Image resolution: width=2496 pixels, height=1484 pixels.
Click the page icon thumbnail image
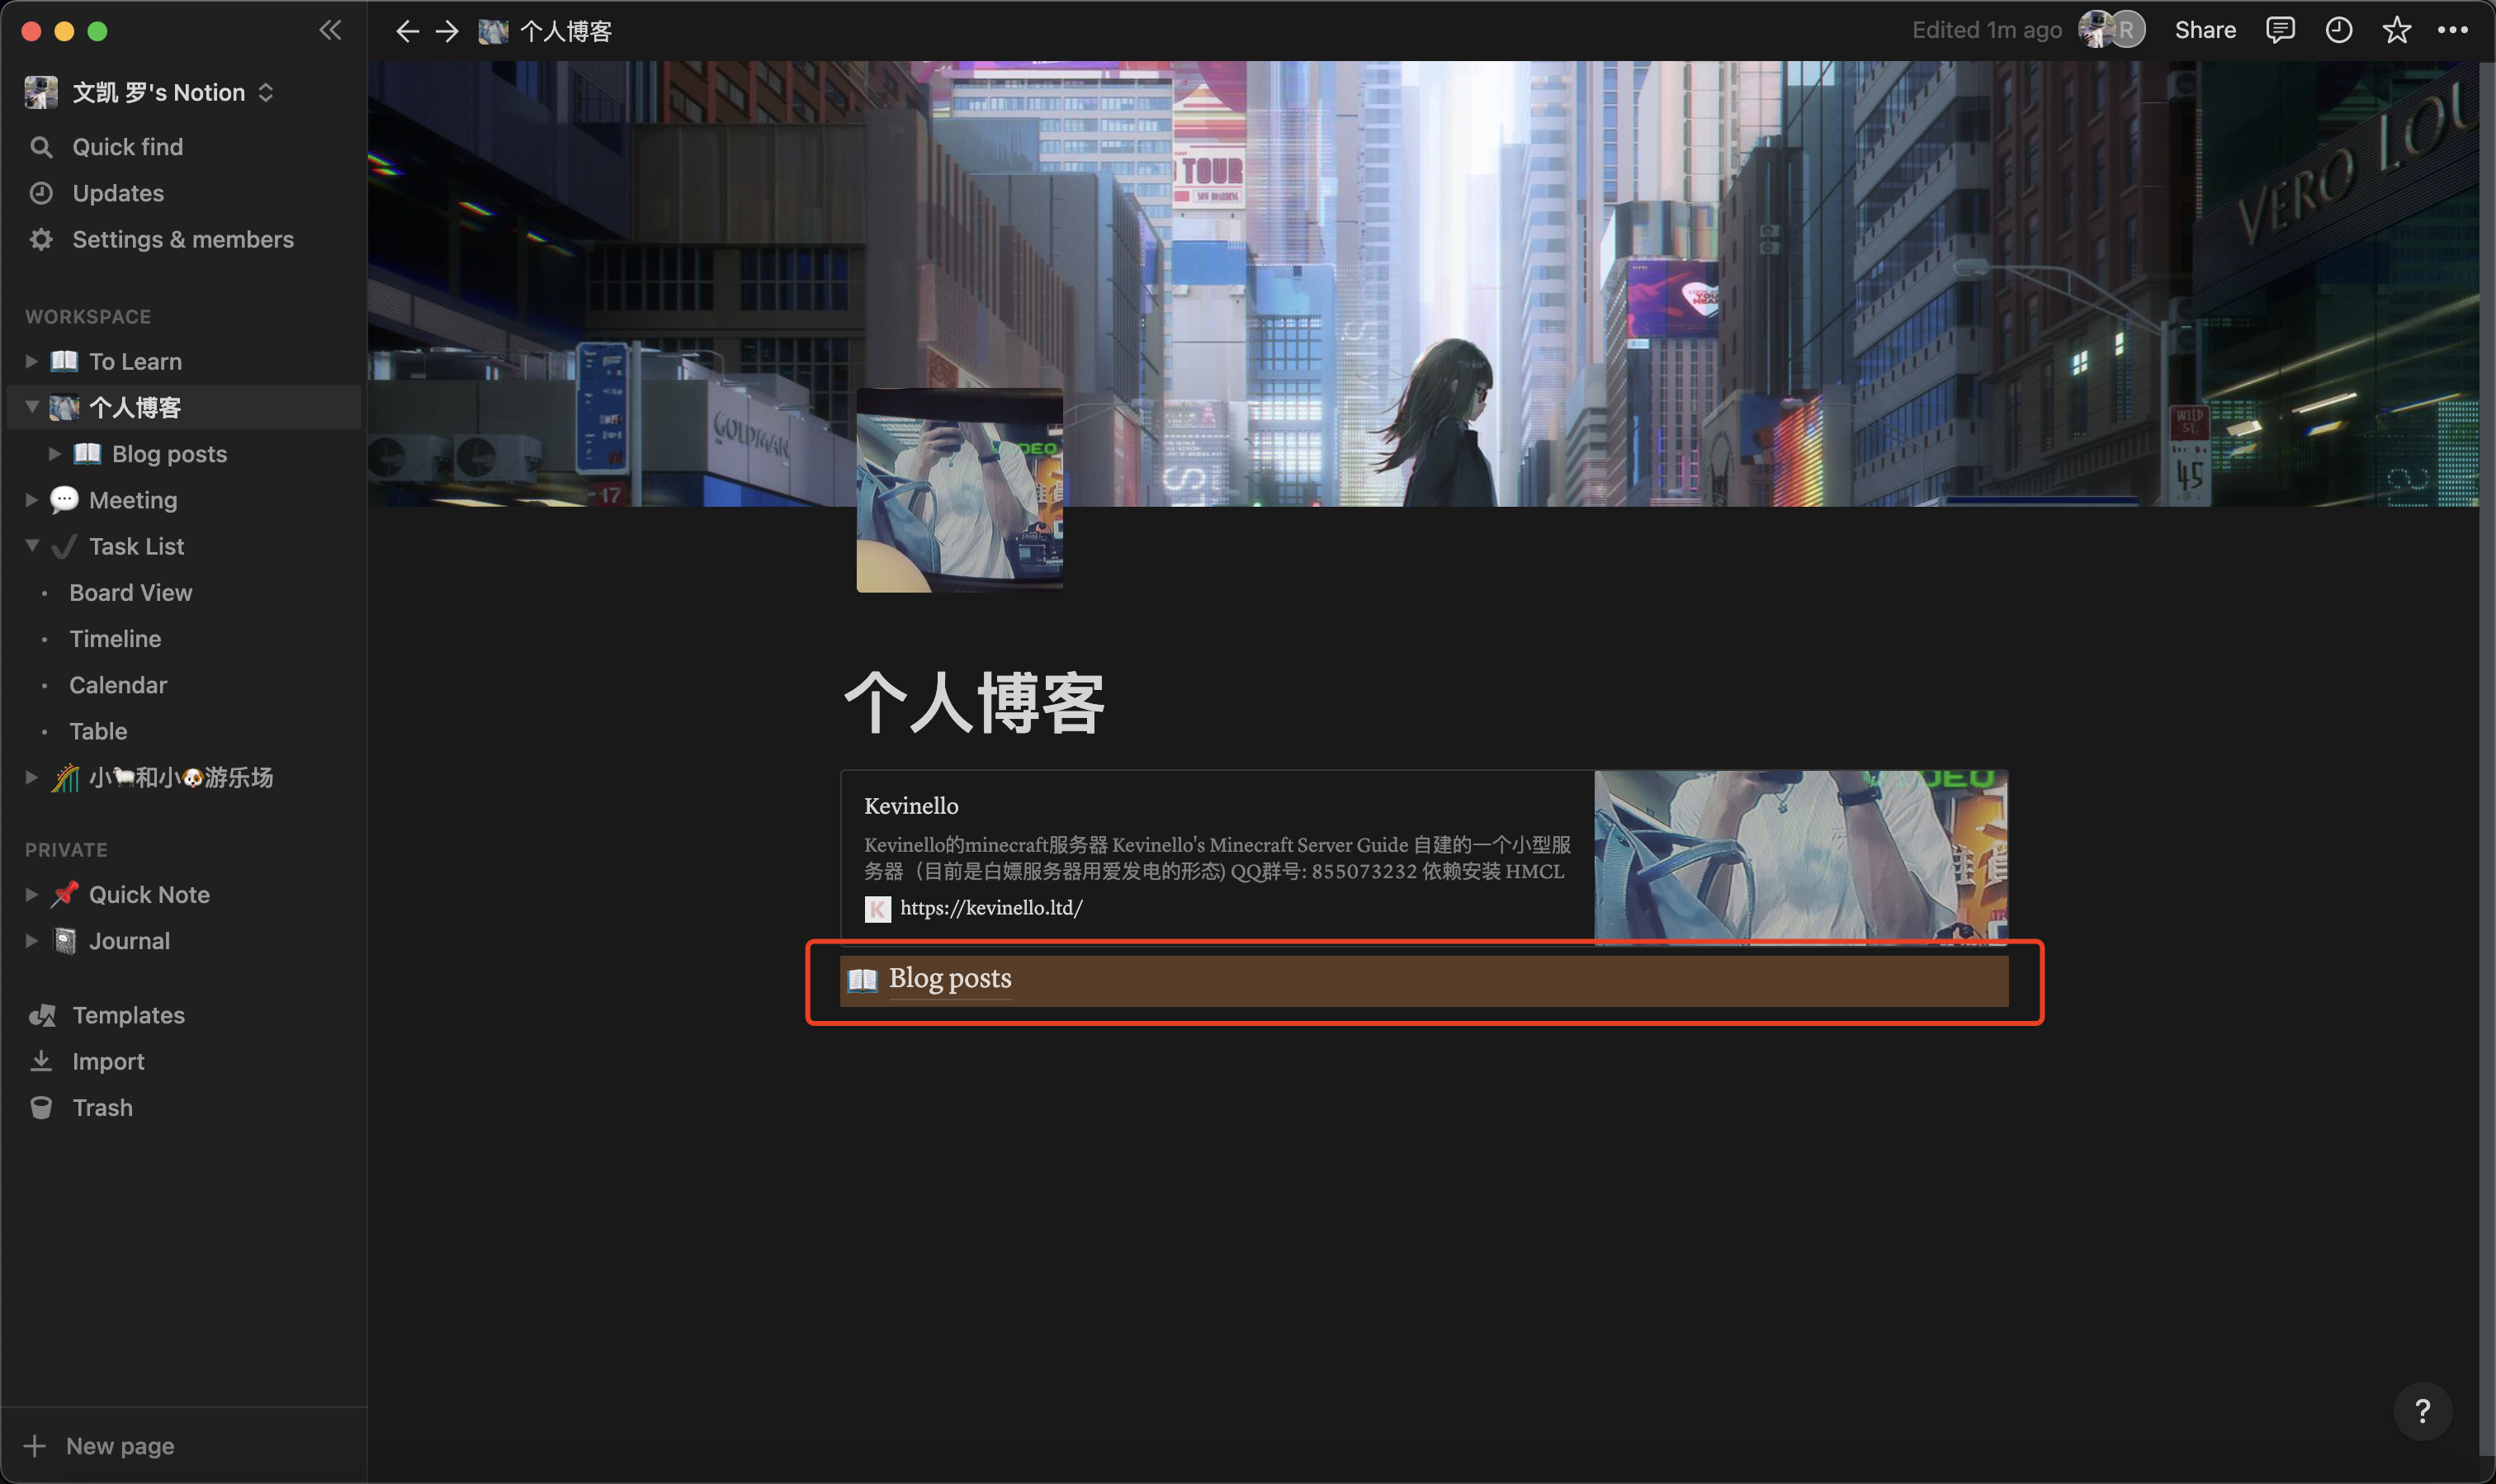coord(959,490)
